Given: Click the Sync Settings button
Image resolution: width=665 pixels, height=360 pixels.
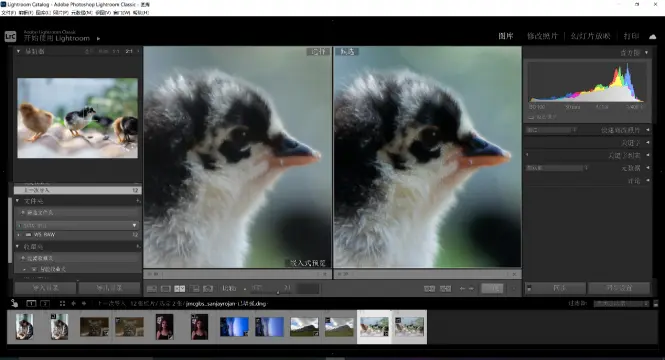Looking at the screenshot, I should click(619, 288).
